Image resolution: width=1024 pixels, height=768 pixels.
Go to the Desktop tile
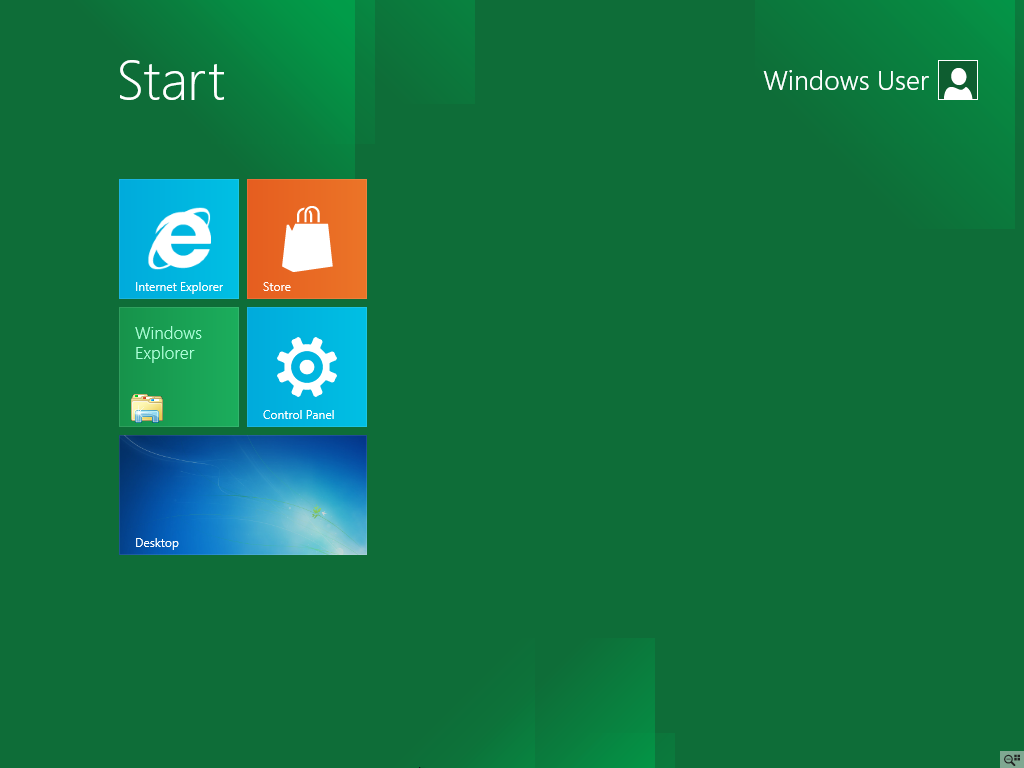click(x=243, y=495)
